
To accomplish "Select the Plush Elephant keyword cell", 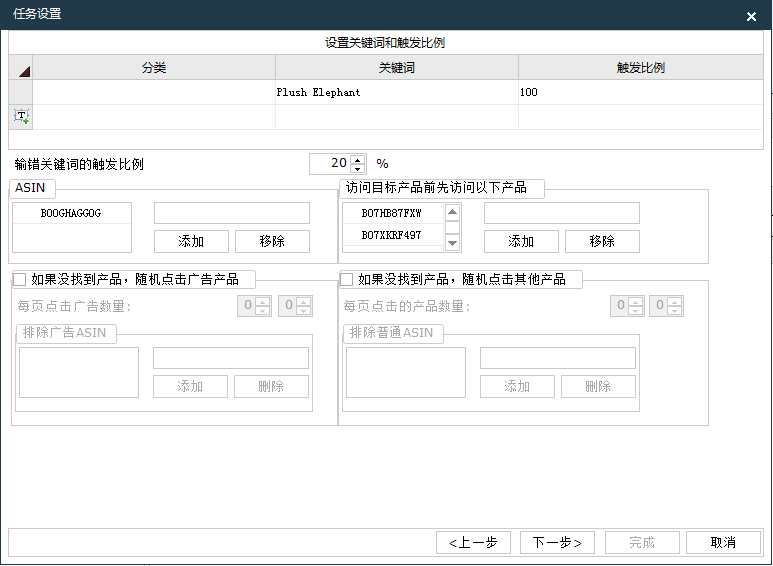I will (x=397, y=92).
